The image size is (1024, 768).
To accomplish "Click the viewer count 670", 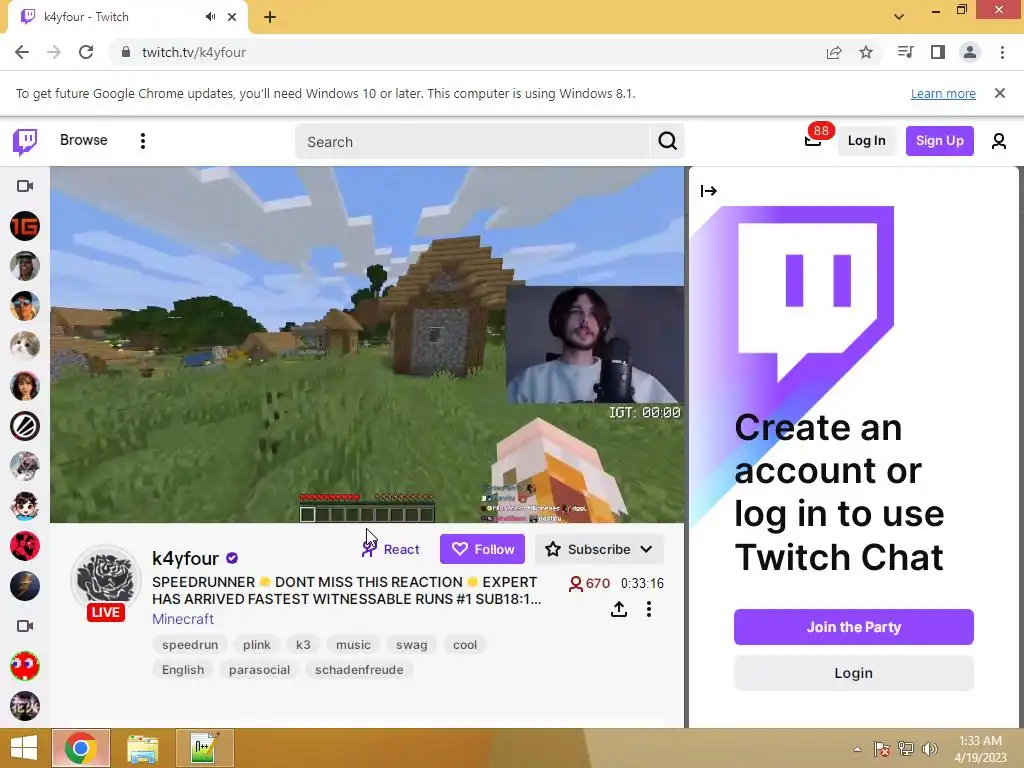I will tap(589, 583).
